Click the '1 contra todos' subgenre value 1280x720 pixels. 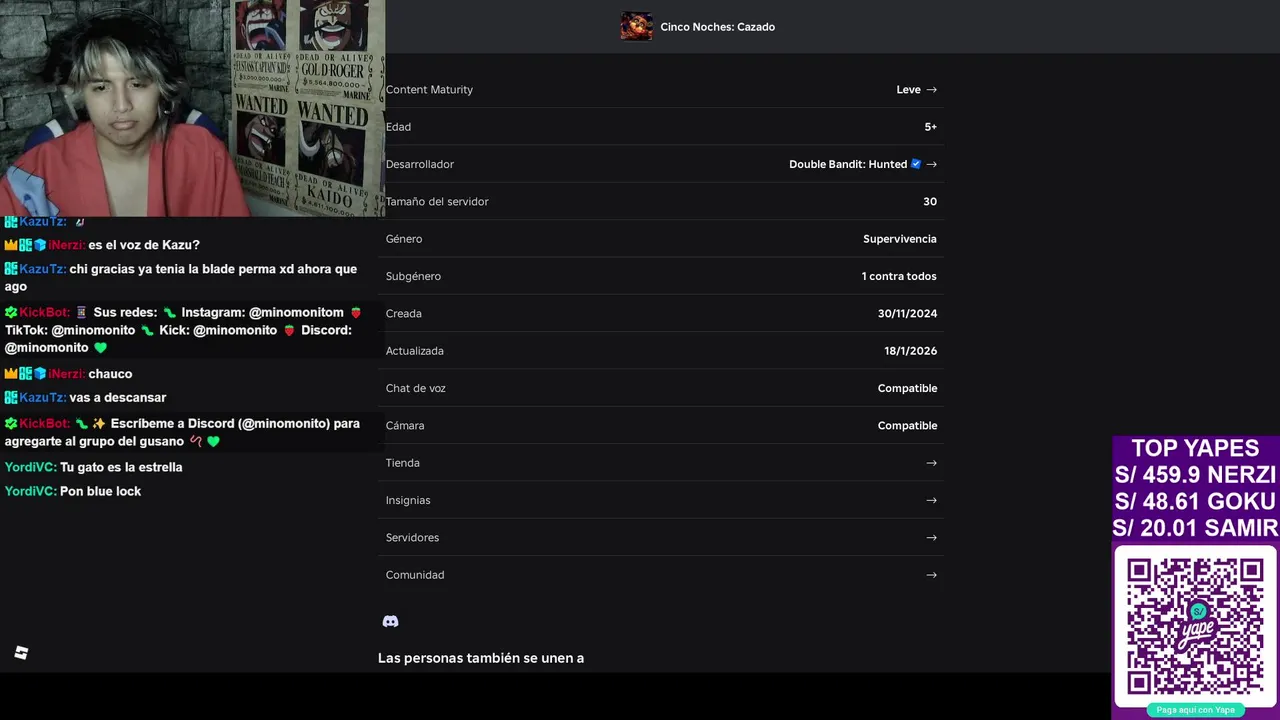click(899, 276)
